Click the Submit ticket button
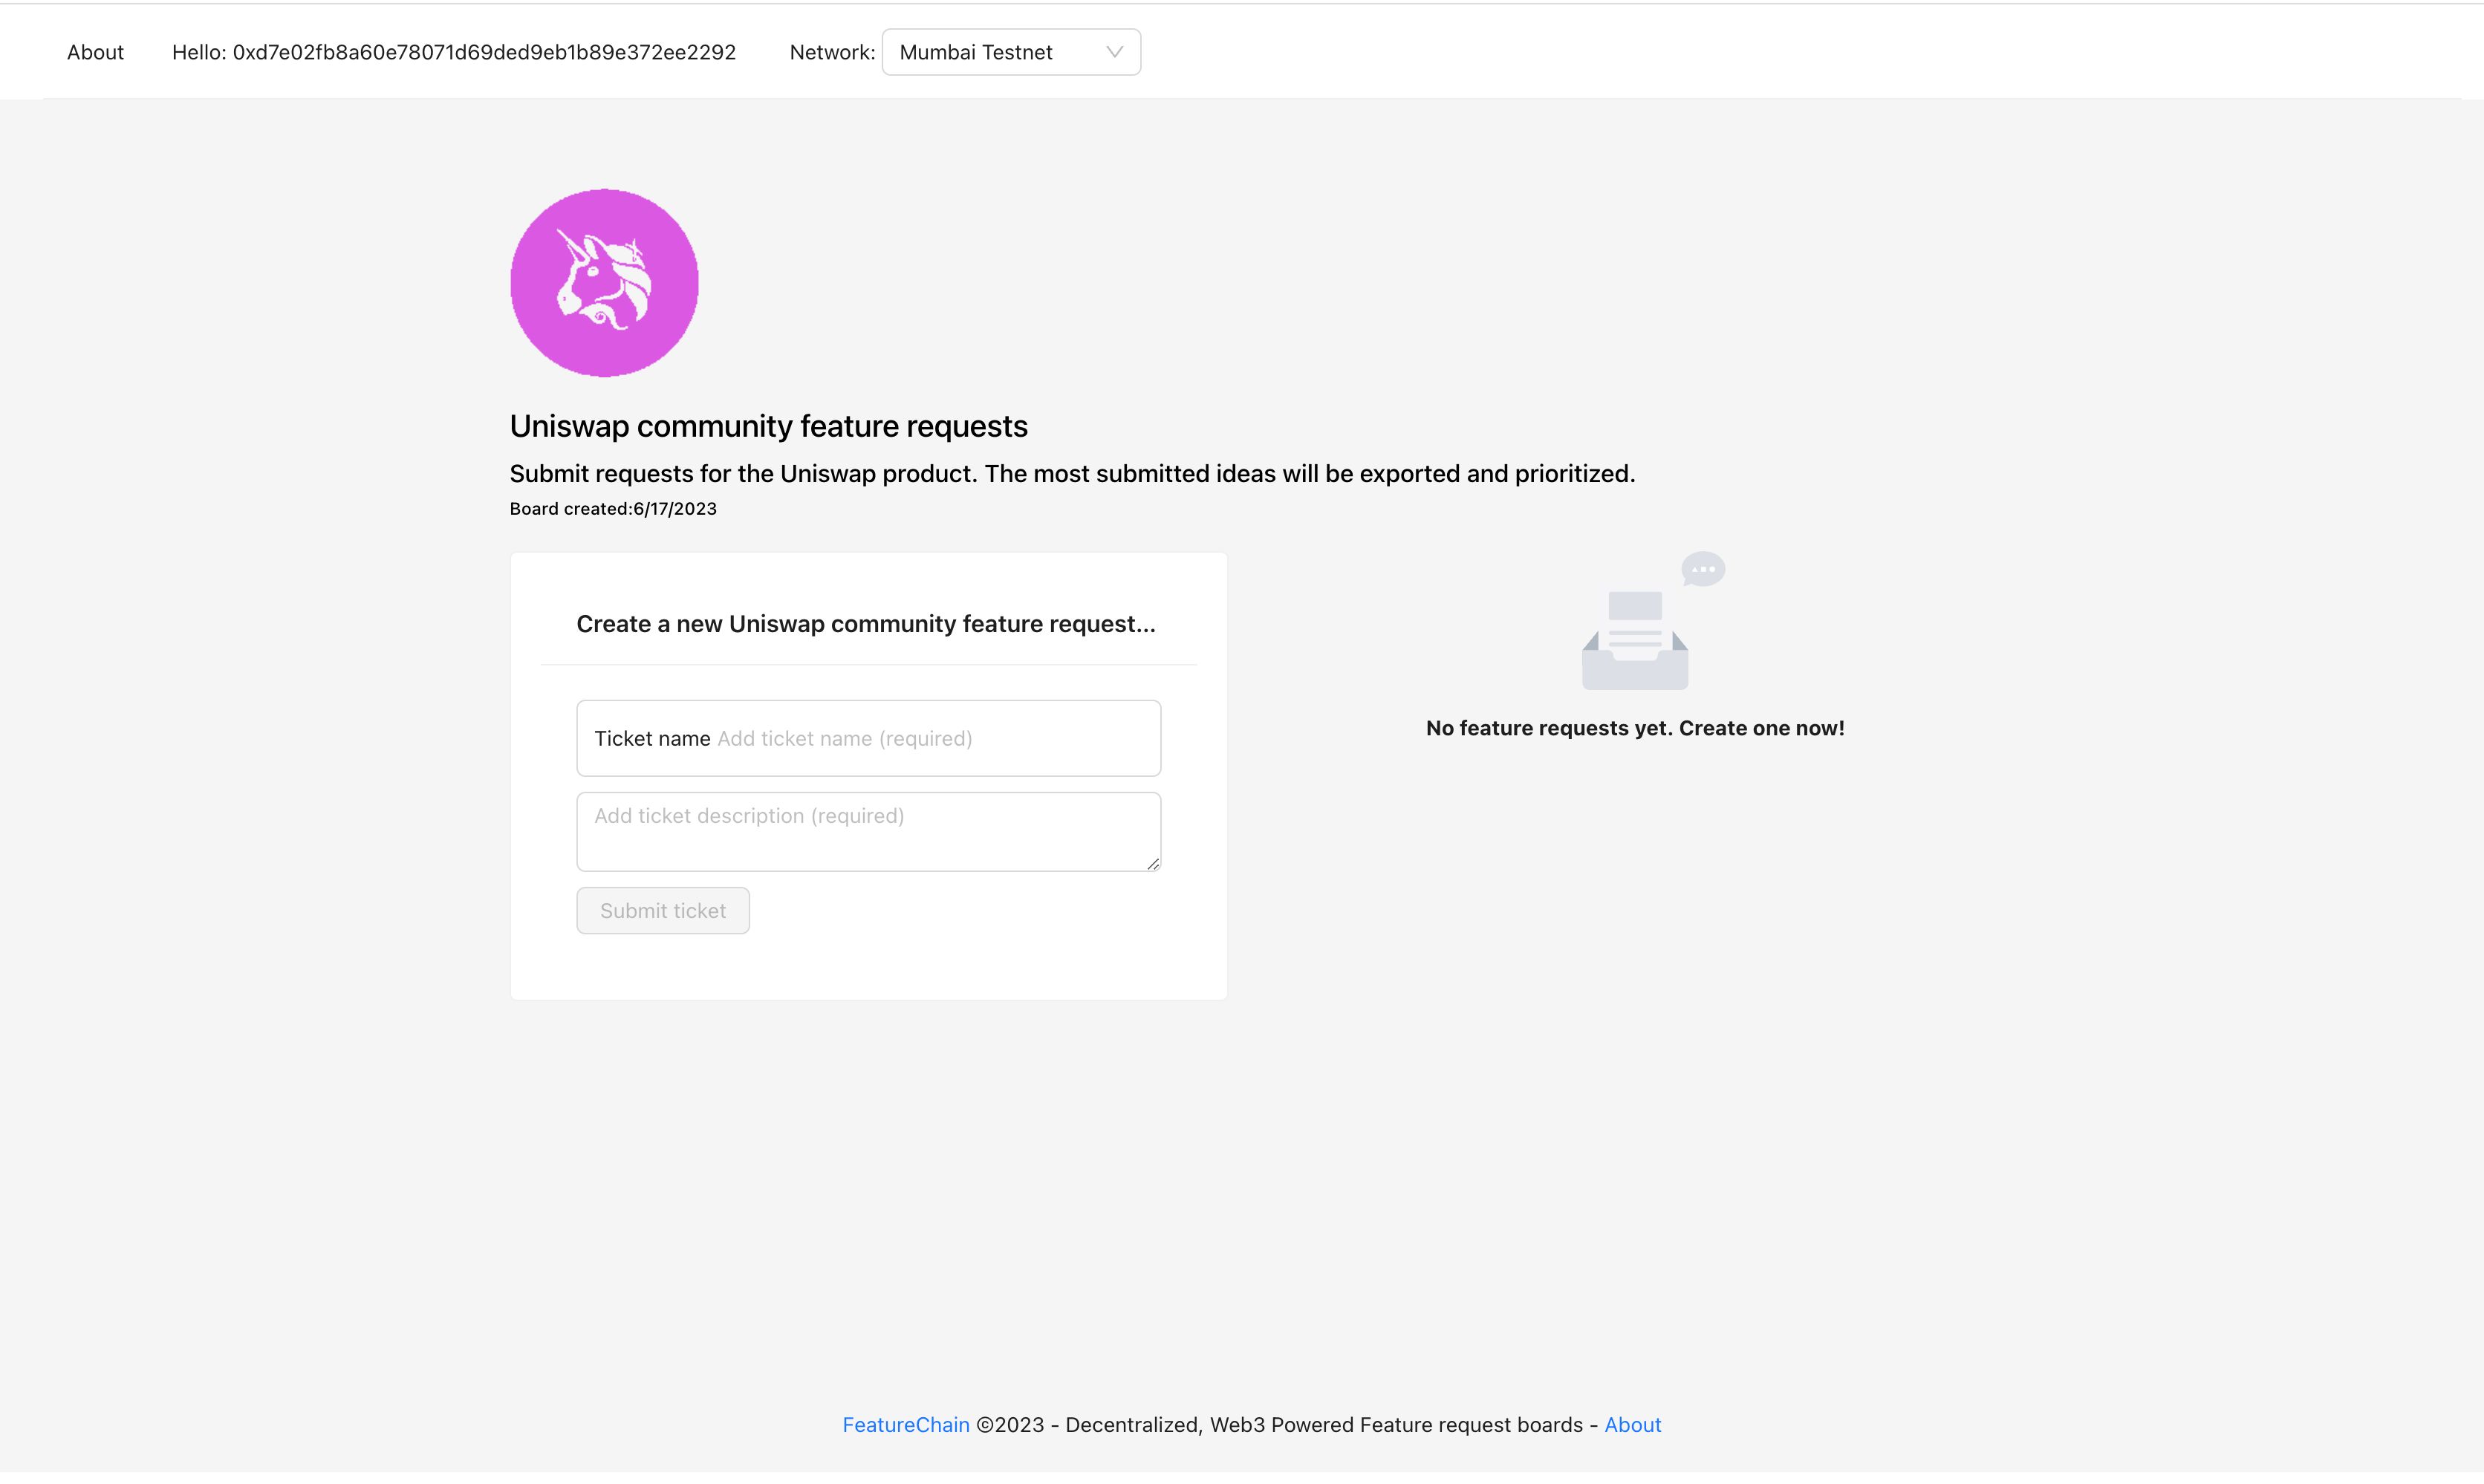Viewport: 2484px width, 1484px height. (663, 910)
